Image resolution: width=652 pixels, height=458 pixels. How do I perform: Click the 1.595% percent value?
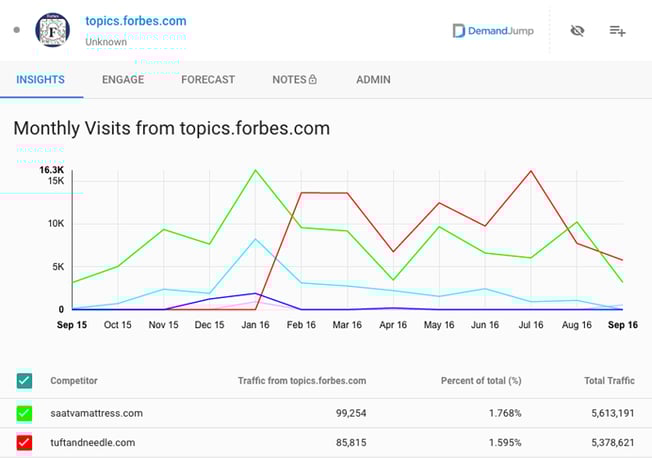(505, 442)
